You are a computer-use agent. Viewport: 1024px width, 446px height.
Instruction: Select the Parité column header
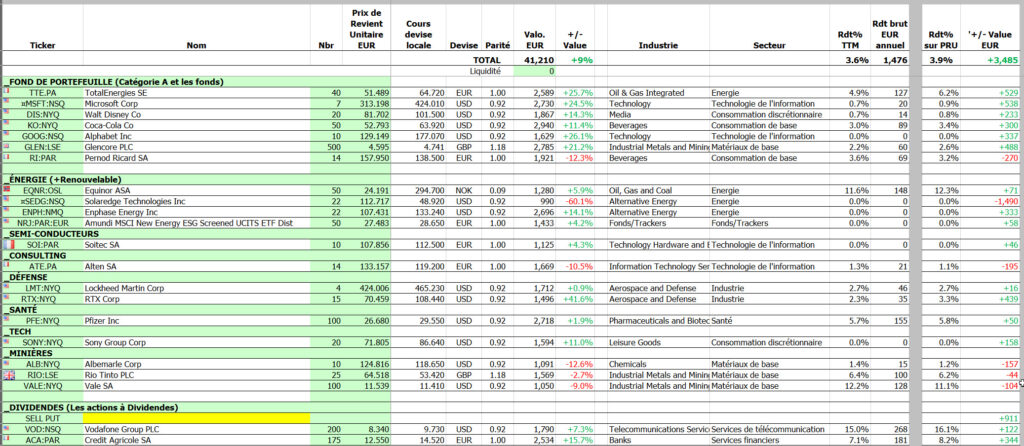coord(498,46)
